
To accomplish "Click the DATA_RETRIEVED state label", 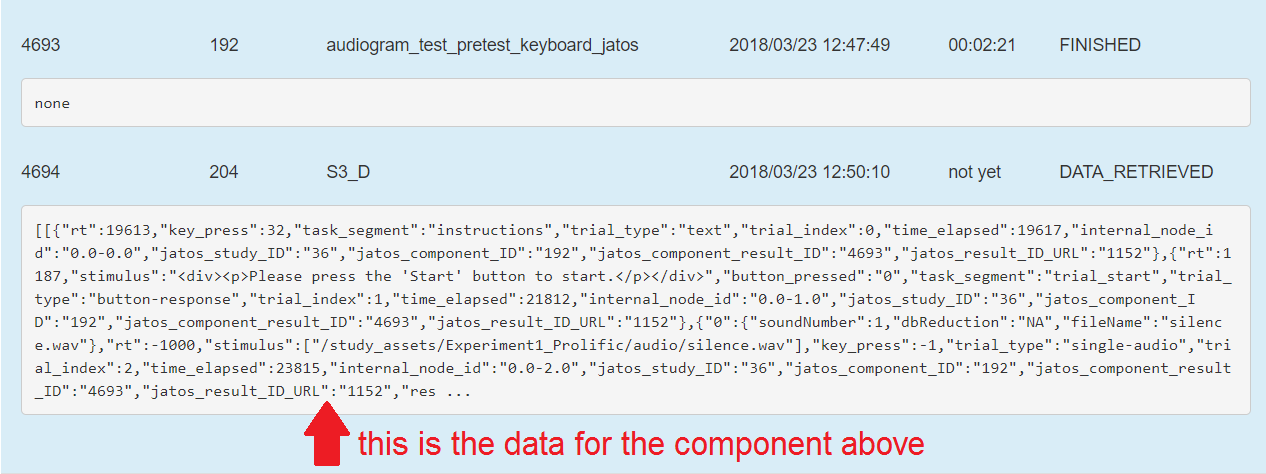I will [x=1136, y=172].
